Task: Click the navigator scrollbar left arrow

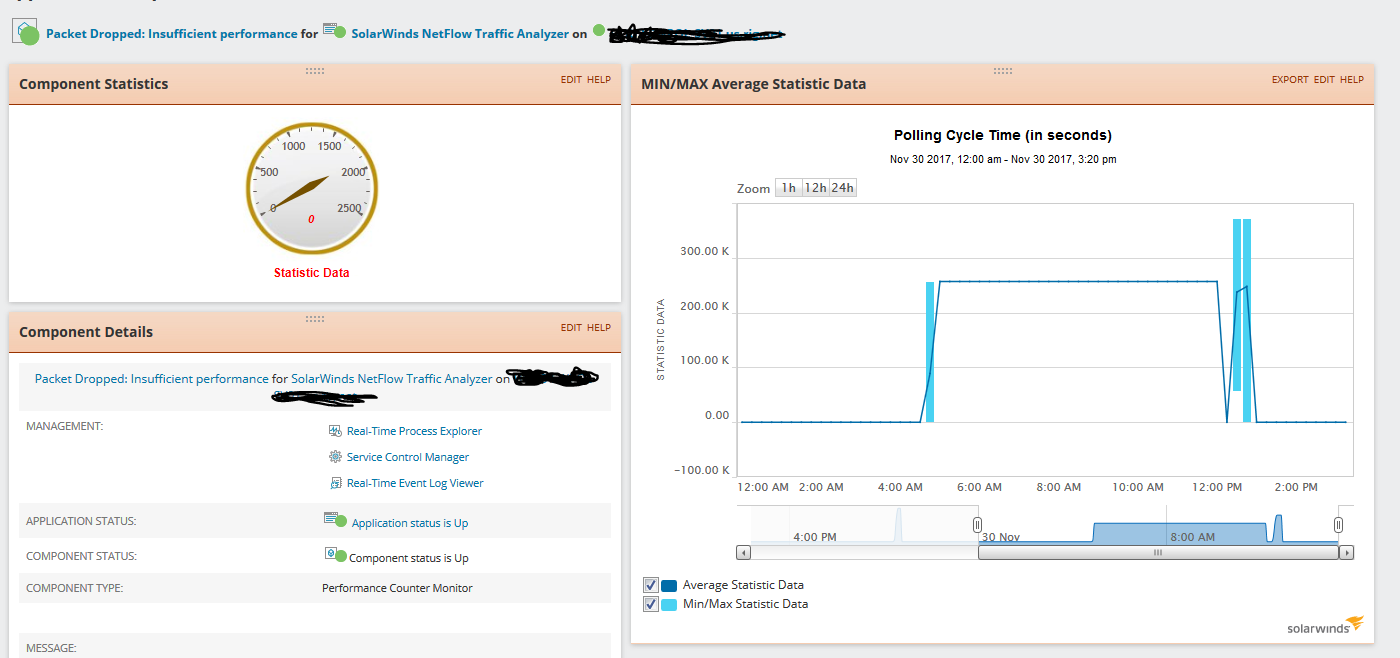Action: click(x=743, y=552)
